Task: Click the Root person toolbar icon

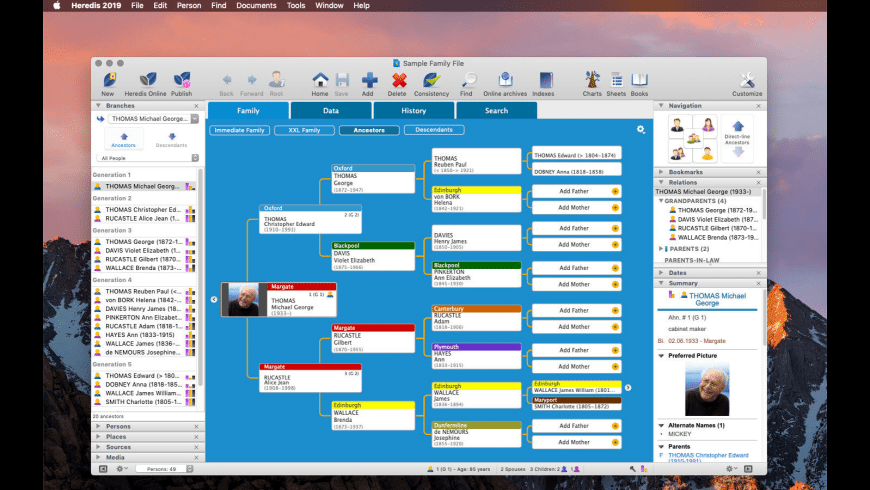Action: coord(276,80)
